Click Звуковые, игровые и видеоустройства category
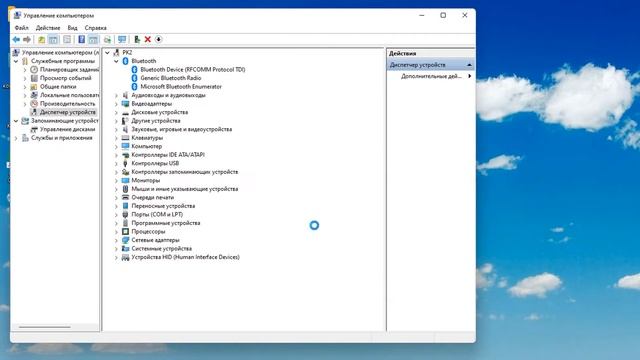 point(182,129)
